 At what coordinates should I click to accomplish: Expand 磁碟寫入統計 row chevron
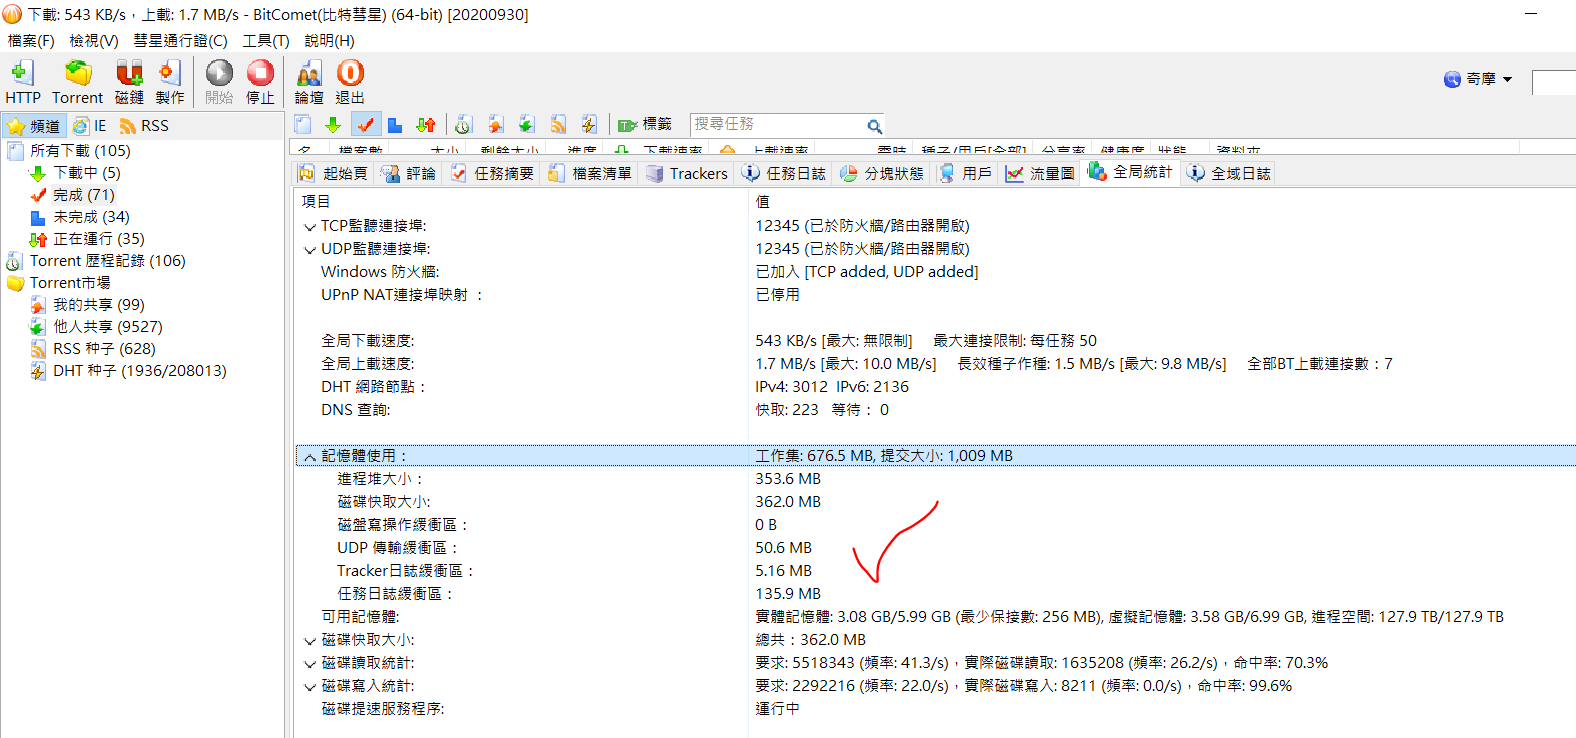click(x=310, y=687)
